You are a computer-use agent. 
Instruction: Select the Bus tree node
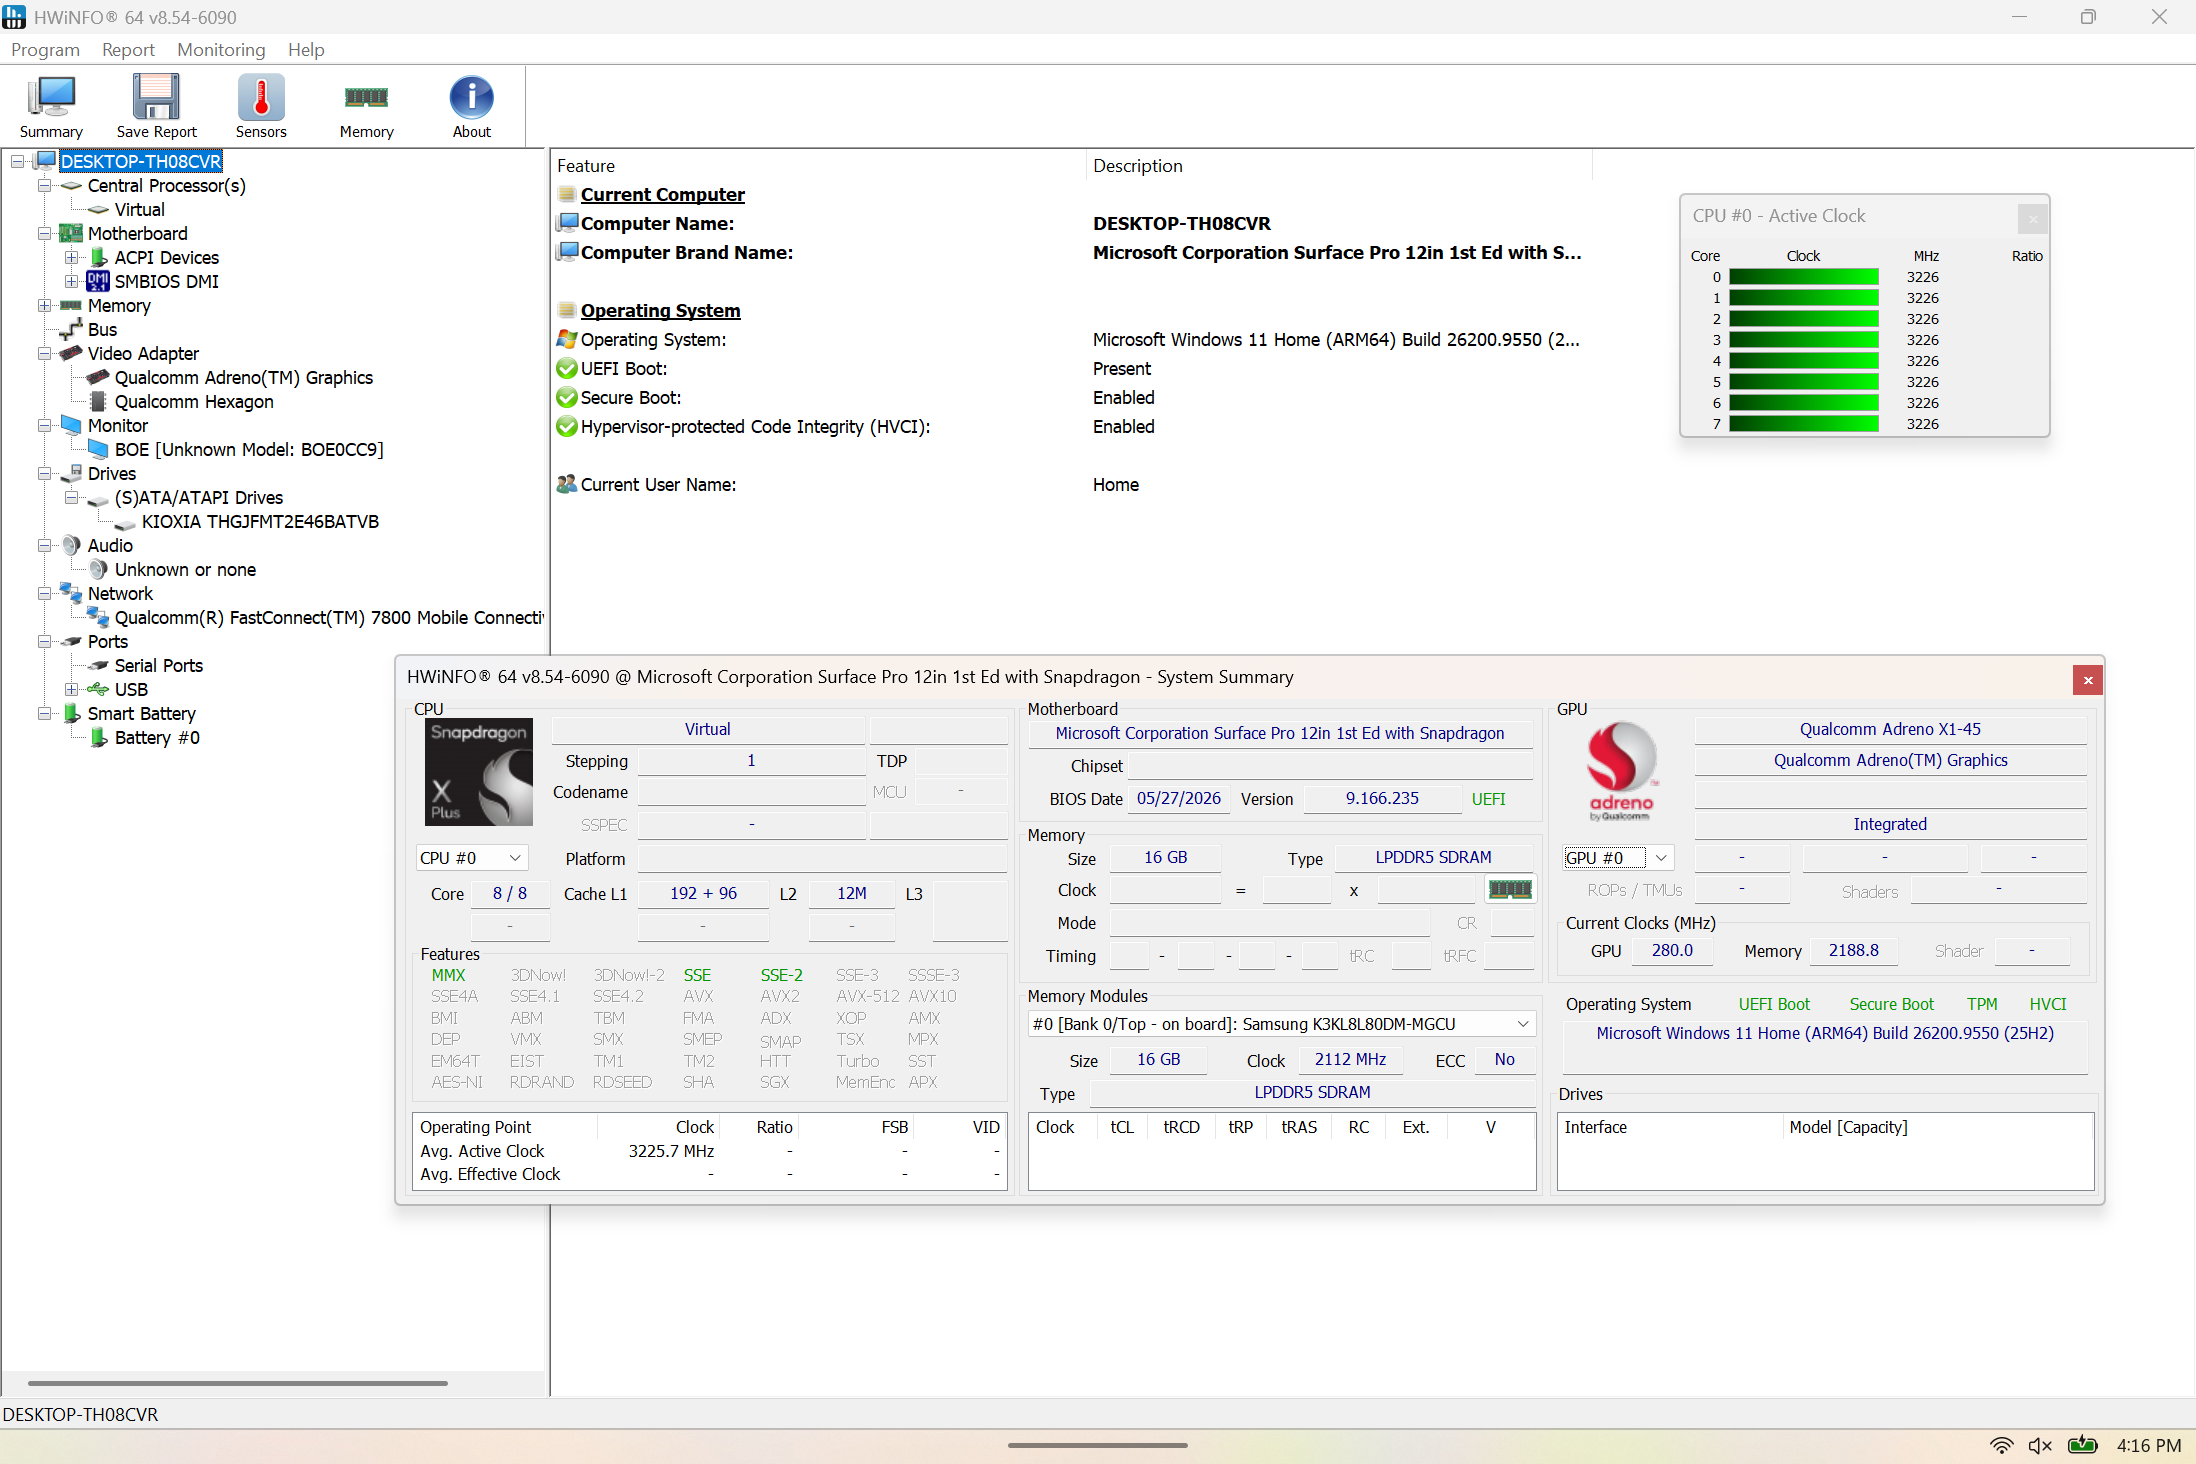click(102, 329)
